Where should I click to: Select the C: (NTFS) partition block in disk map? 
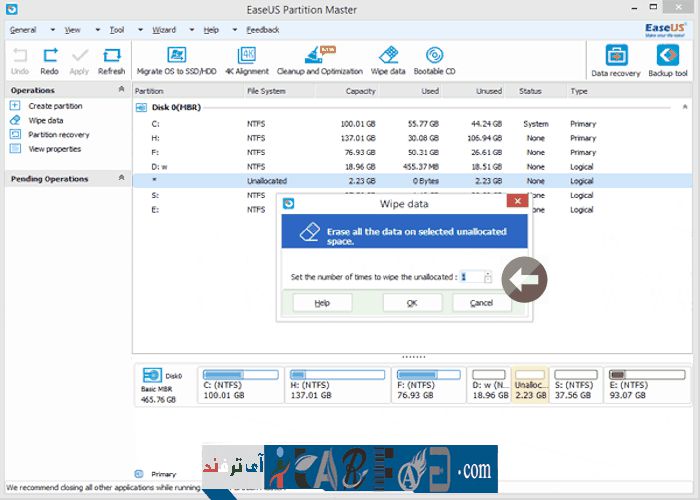[240, 383]
